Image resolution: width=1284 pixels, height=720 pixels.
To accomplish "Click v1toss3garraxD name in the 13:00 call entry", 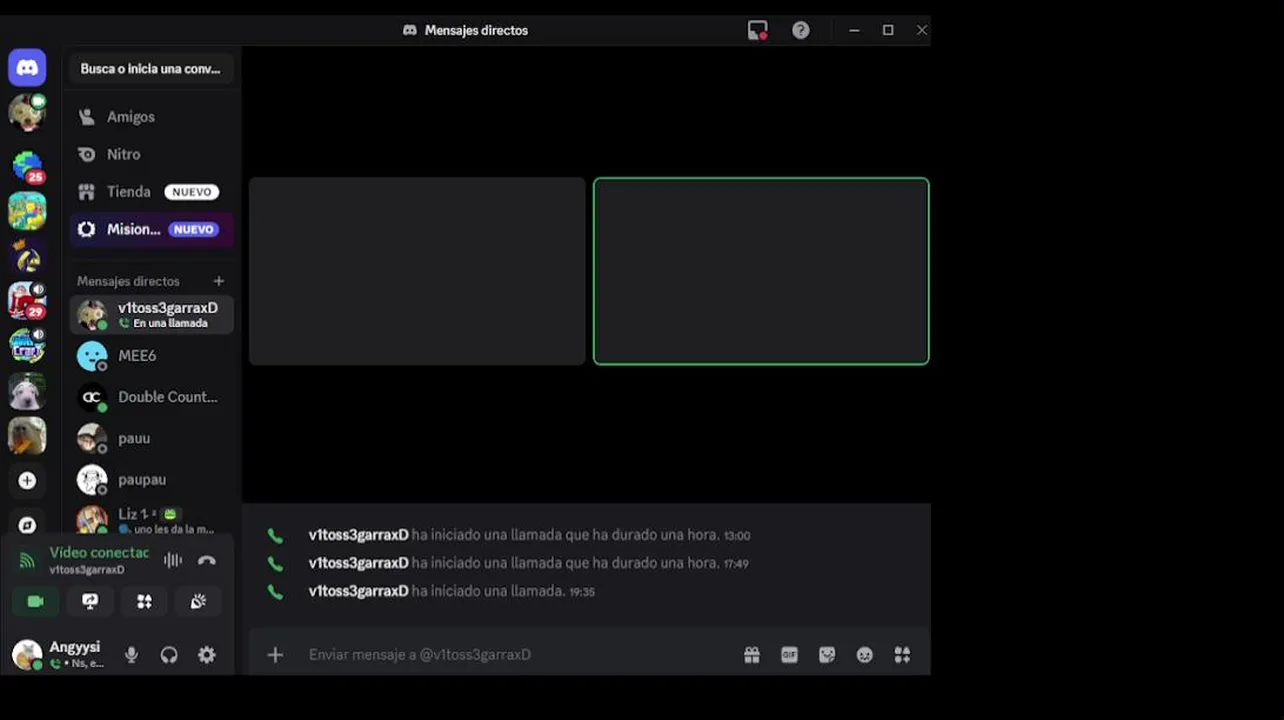I will pos(359,535).
